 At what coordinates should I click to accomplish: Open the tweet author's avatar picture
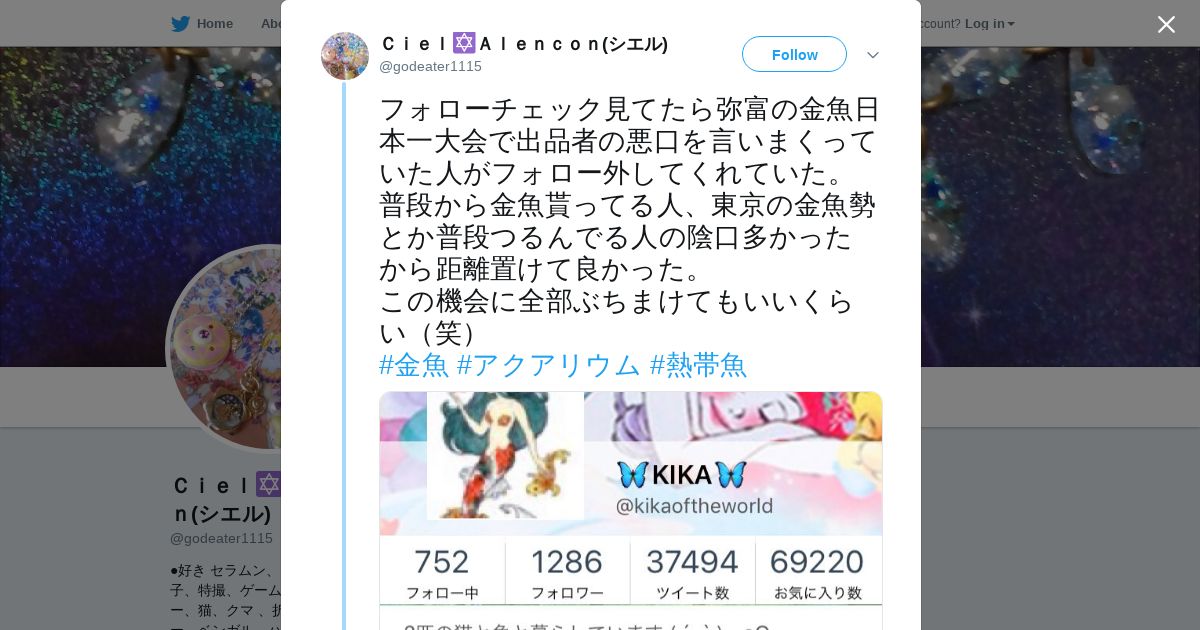click(345, 56)
